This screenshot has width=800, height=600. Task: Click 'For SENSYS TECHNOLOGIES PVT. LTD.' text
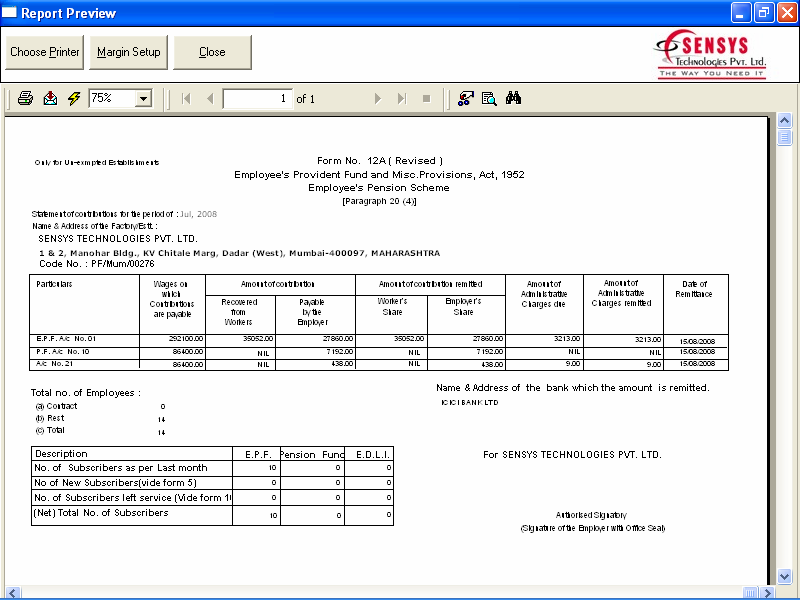pyautogui.click(x=572, y=455)
